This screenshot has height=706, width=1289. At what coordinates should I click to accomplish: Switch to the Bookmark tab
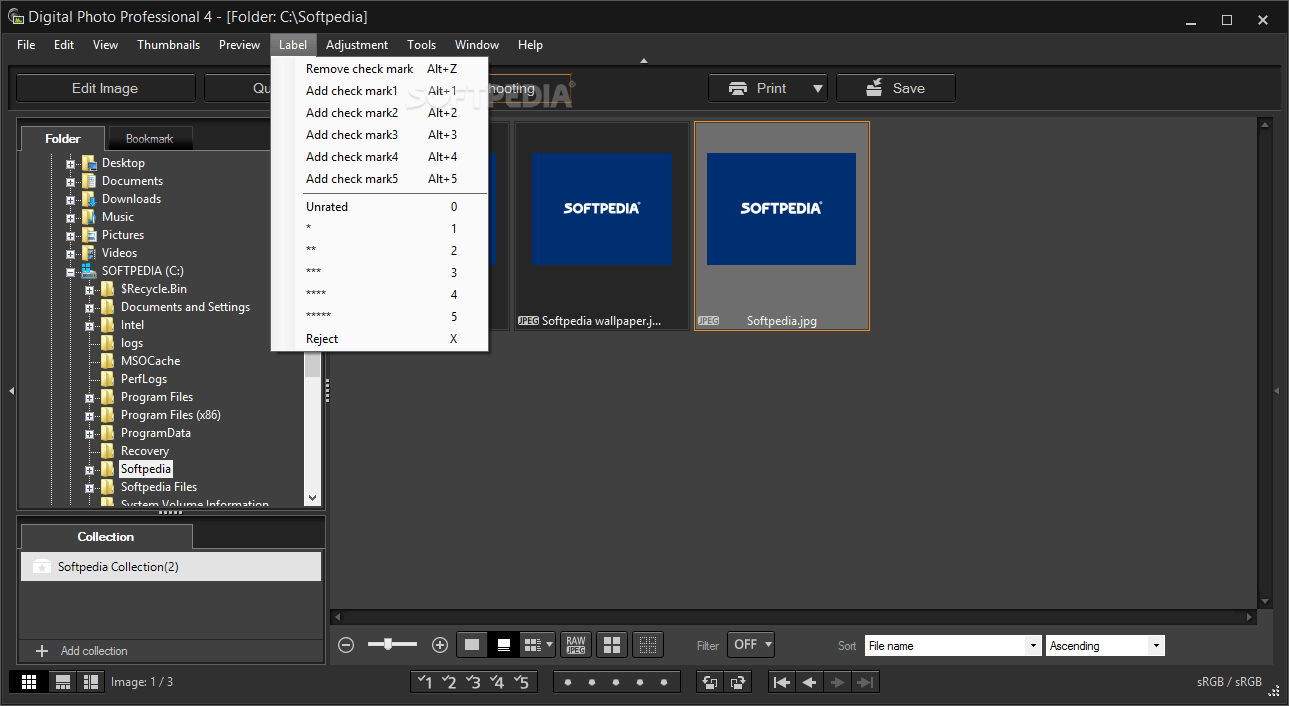(149, 138)
